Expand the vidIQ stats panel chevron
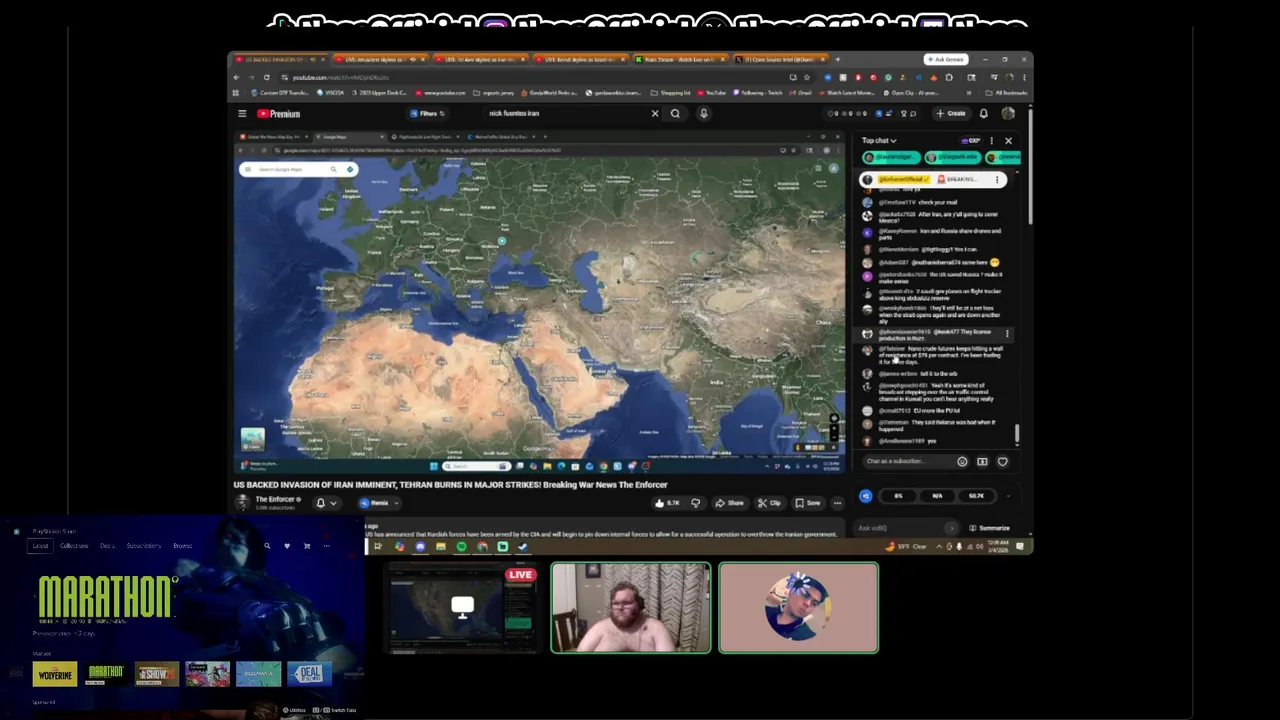This screenshot has height=720, width=1280. (x=1008, y=496)
